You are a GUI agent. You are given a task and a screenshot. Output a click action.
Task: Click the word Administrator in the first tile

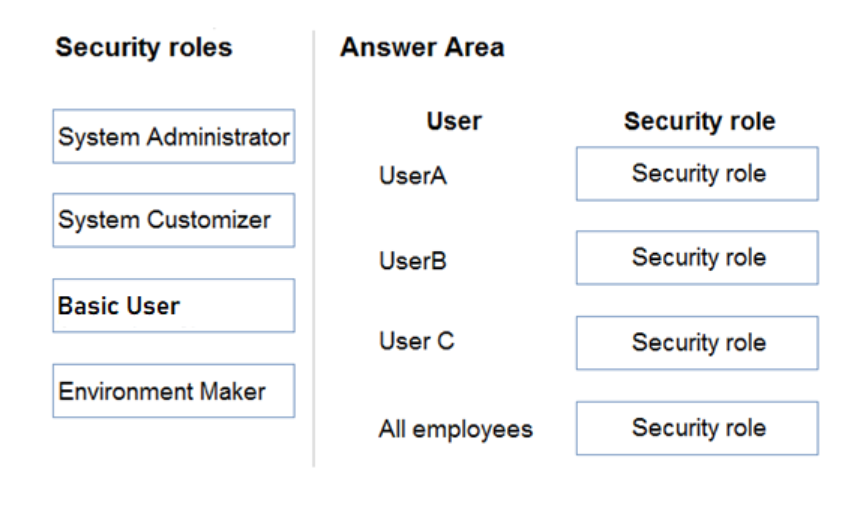coord(218,137)
